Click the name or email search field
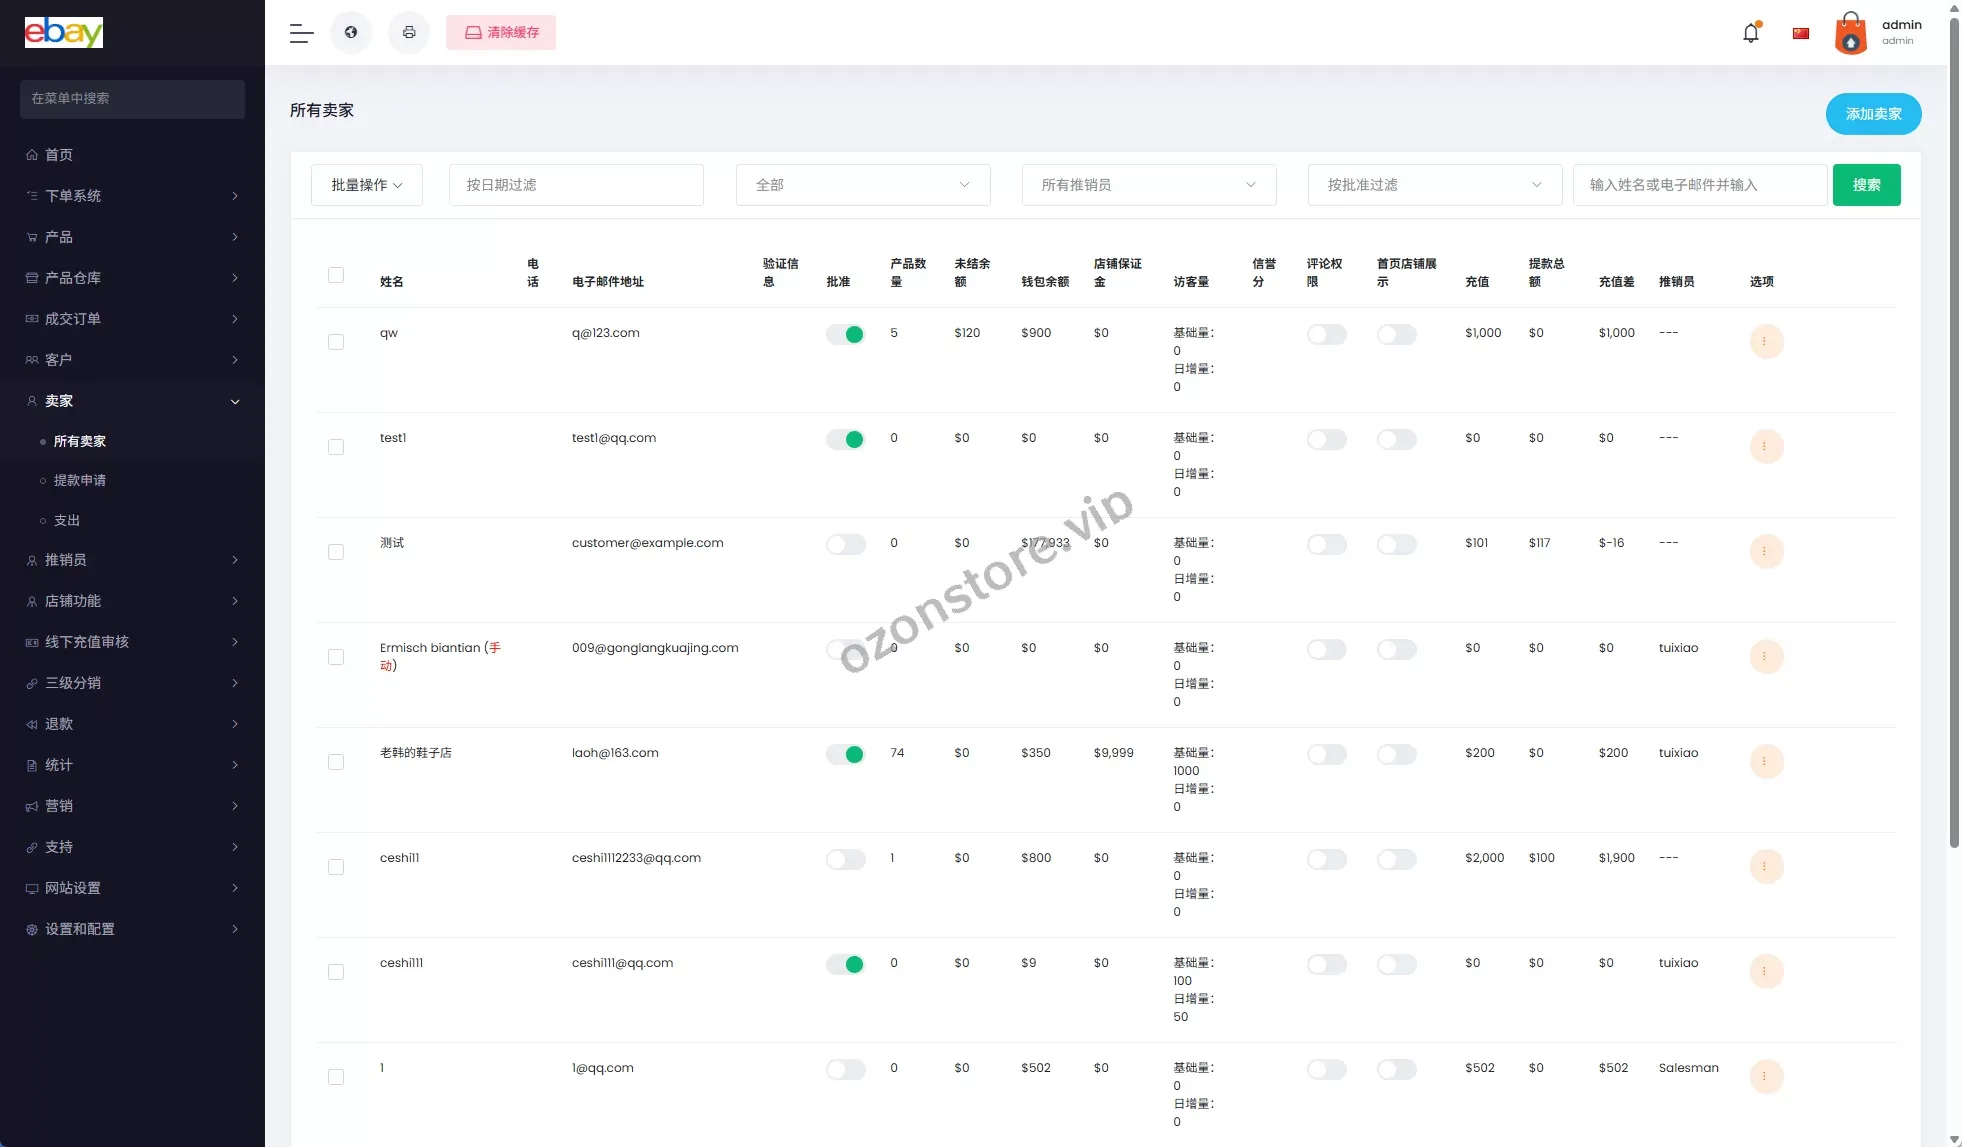Viewport: 1962px width, 1147px height. (1699, 185)
